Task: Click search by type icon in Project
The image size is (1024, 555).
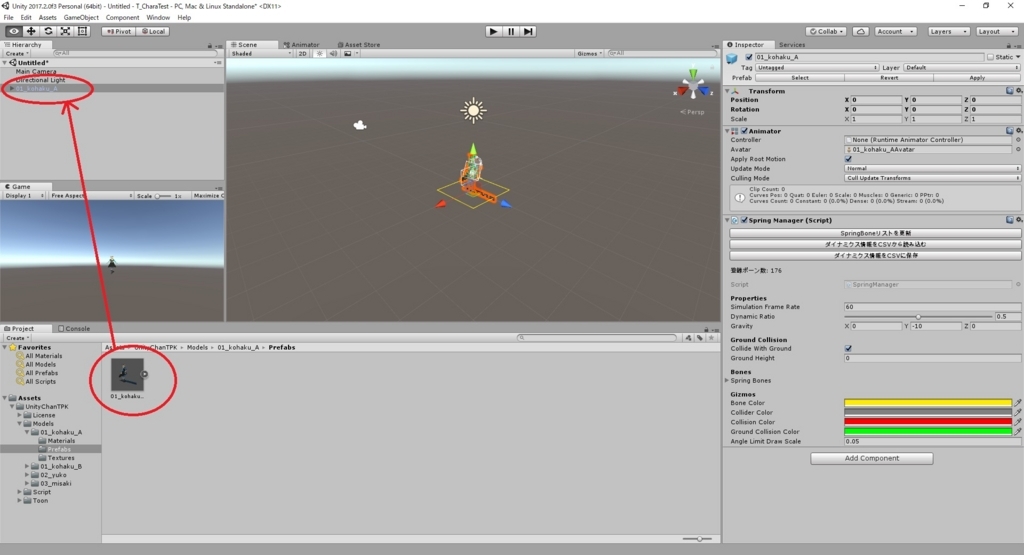Action: 688,338
